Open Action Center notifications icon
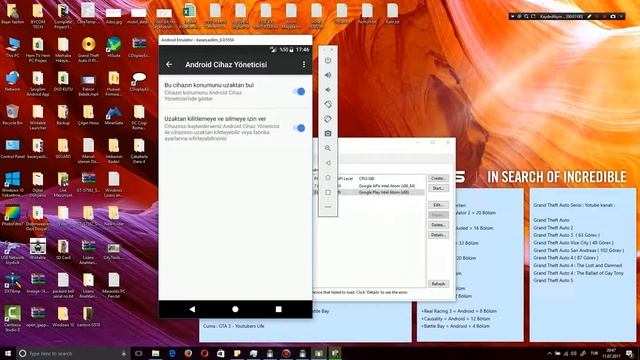Screen dimensions: 640x360 point(630,353)
